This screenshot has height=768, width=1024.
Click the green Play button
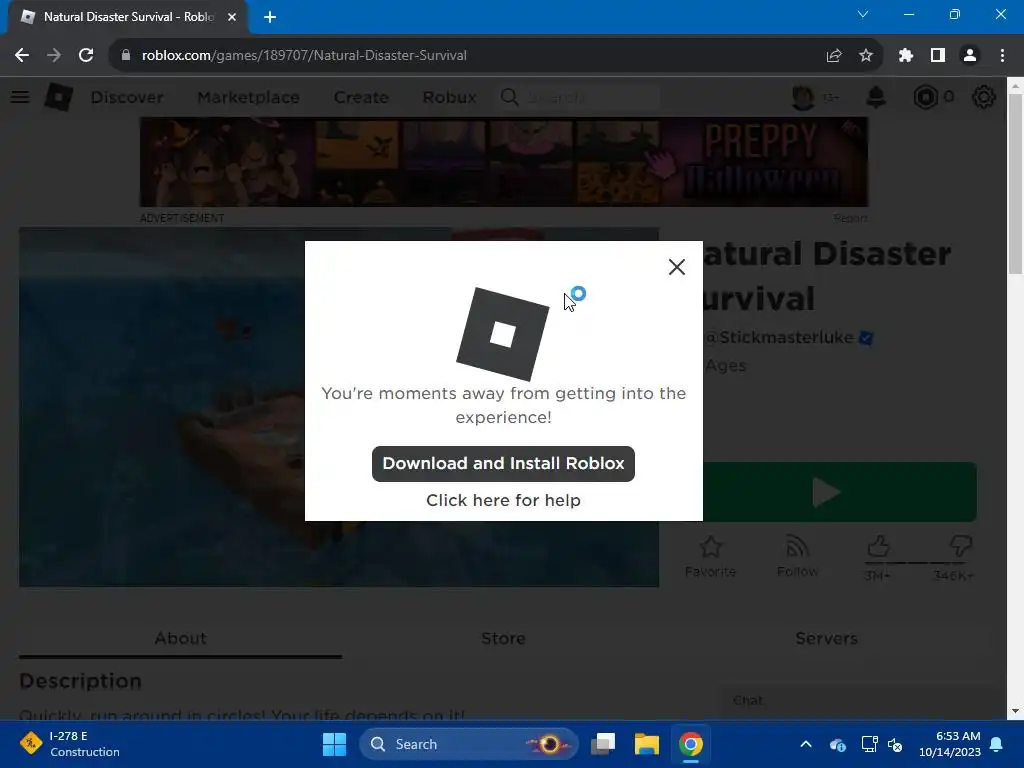click(840, 492)
